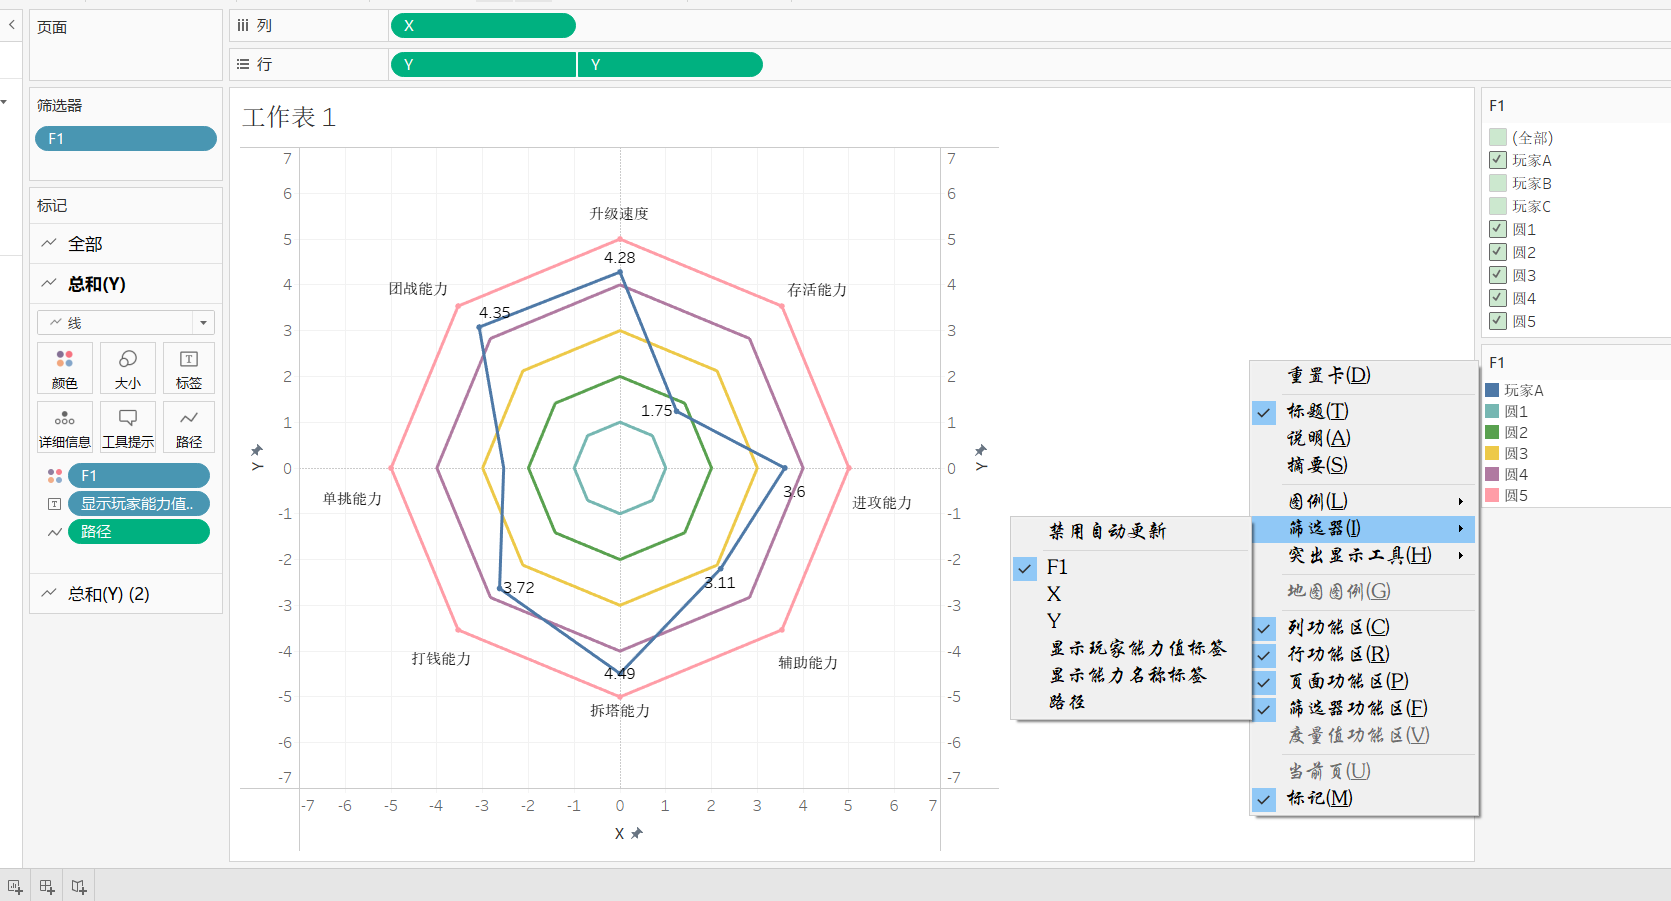Click the new story icon in bottom bar

[79, 886]
